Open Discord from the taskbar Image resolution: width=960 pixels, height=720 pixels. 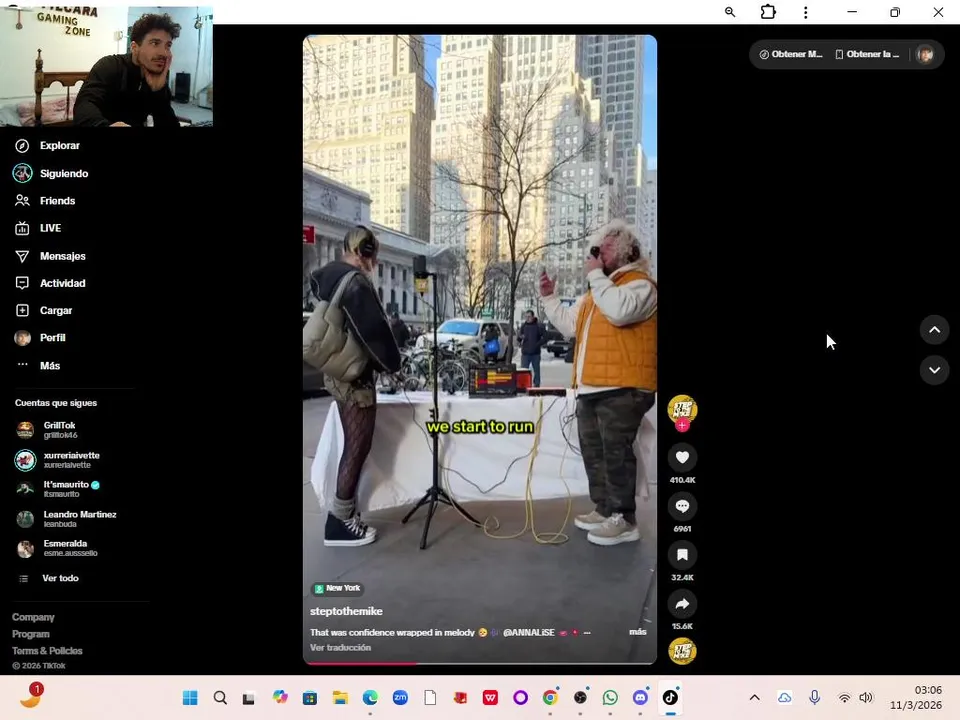640,697
